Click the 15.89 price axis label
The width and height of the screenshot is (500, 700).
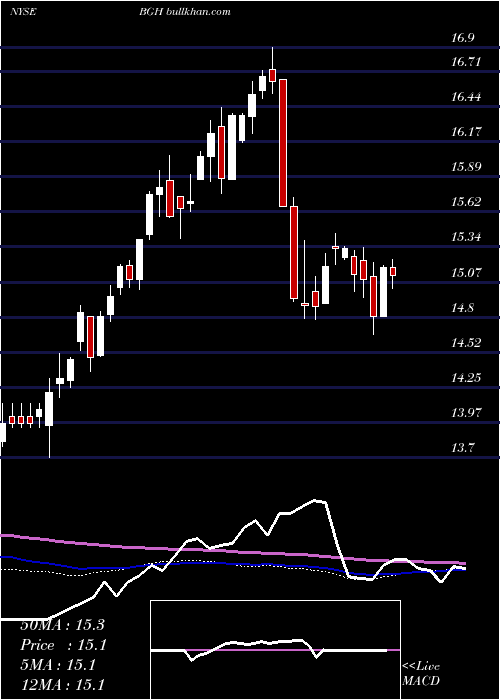click(466, 167)
